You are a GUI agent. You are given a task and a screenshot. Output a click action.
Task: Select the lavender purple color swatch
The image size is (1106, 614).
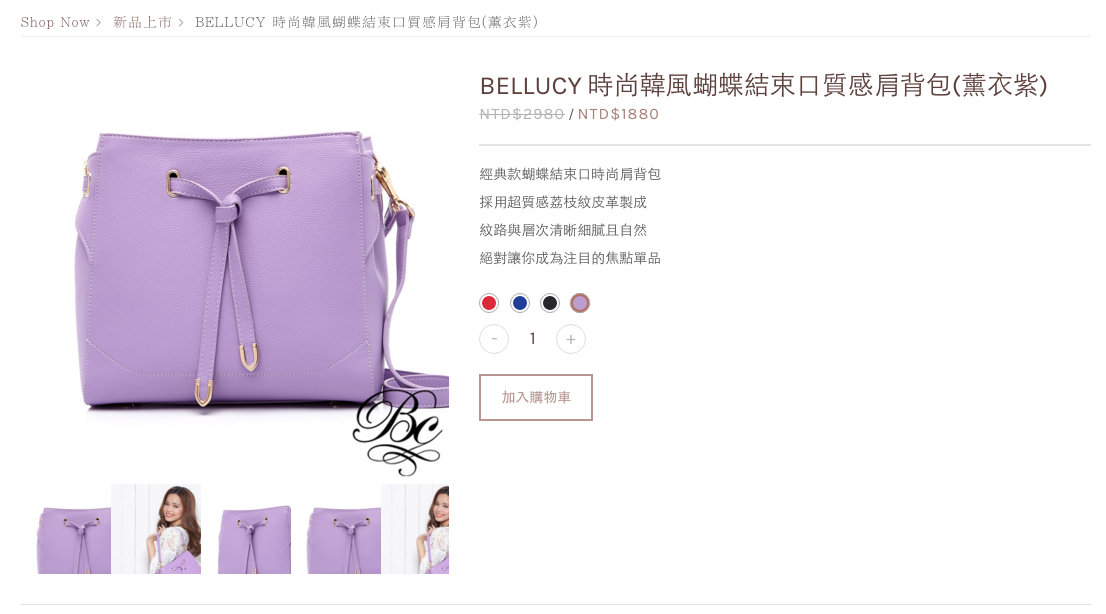(580, 303)
